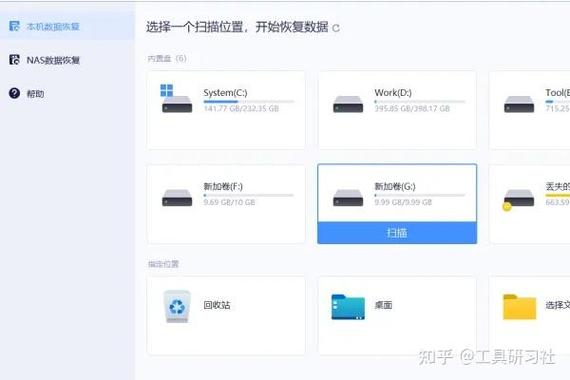Select the System(C:) drive icon
This screenshot has width=570, height=380.
[x=177, y=99]
